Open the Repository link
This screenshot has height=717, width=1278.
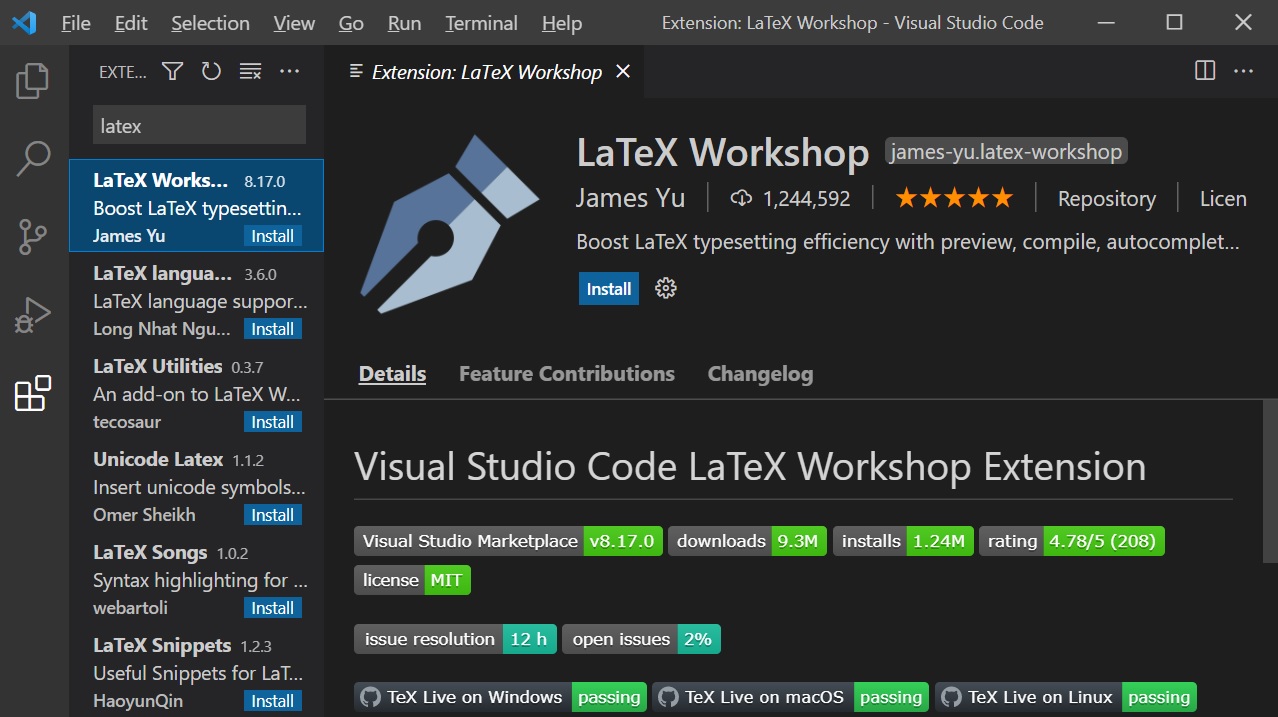(x=1107, y=199)
